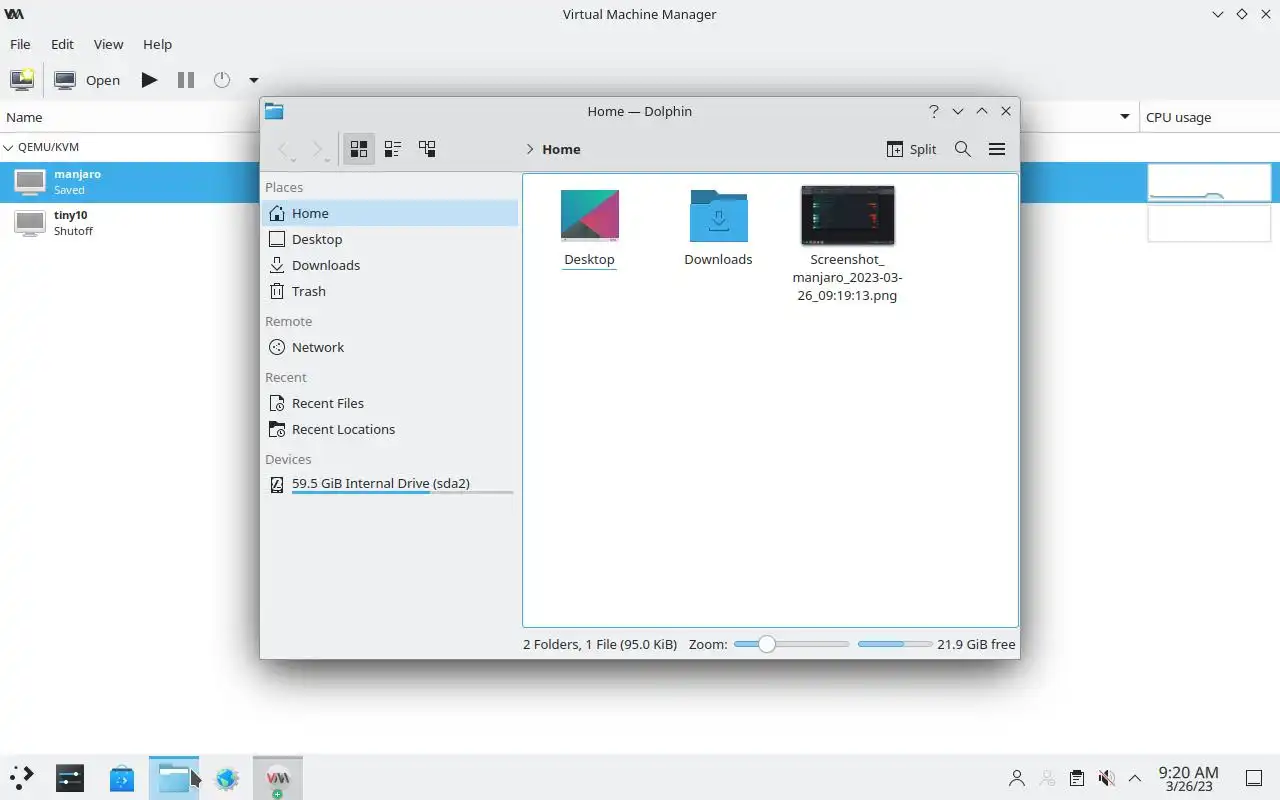
Task: Click the Dolphin file manager taskbar icon
Action: coord(174,778)
